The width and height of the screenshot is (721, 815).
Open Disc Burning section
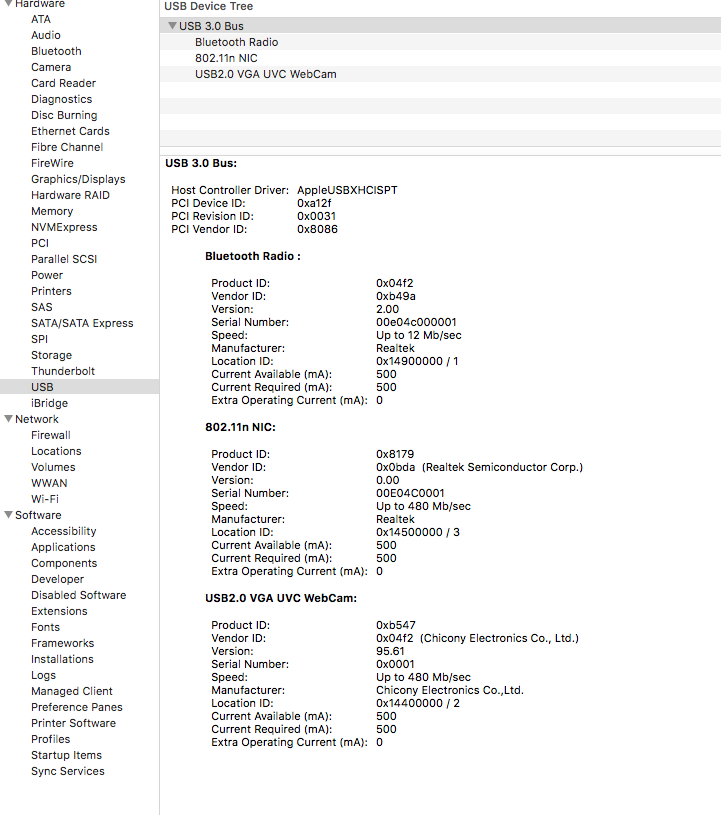[64, 115]
